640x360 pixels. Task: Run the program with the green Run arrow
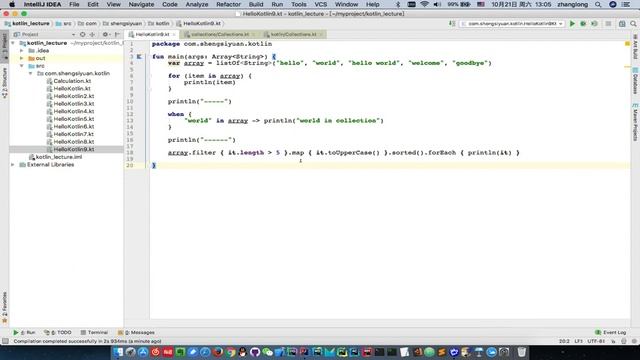point(572,24)
